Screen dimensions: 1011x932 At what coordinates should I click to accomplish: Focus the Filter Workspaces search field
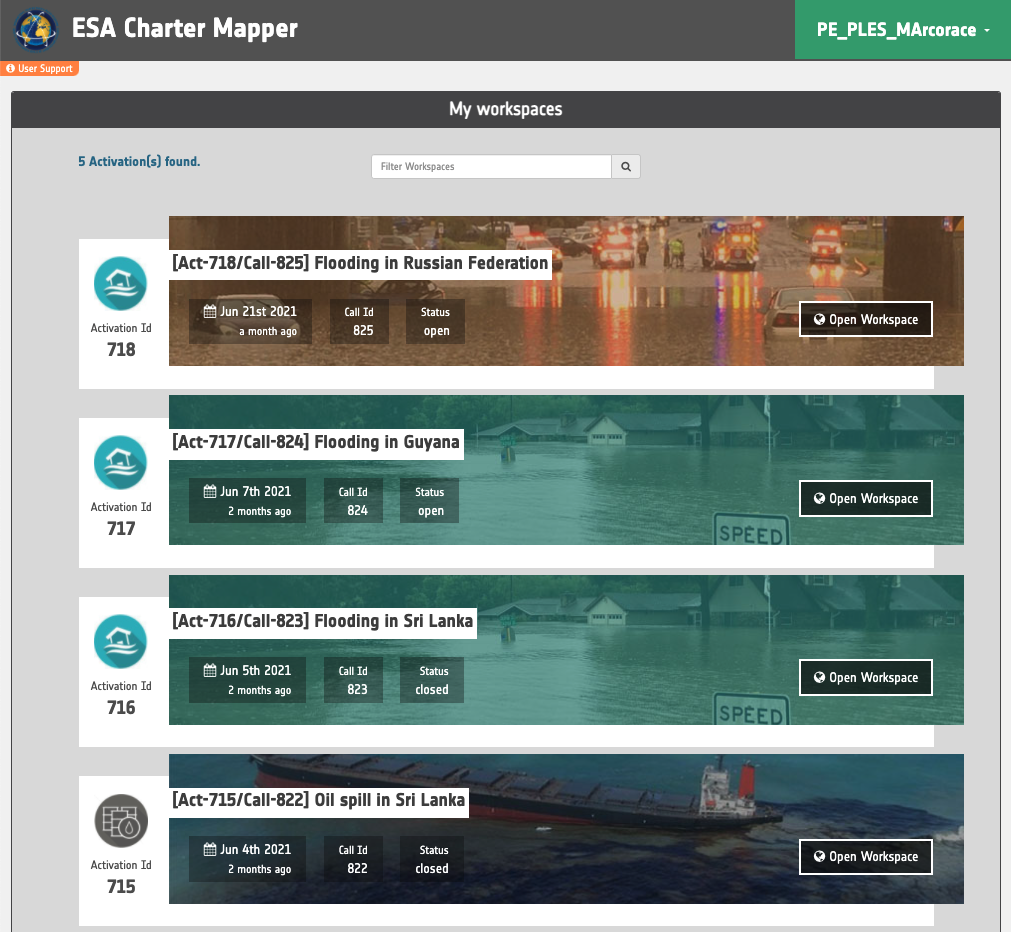tap(491, 166)
